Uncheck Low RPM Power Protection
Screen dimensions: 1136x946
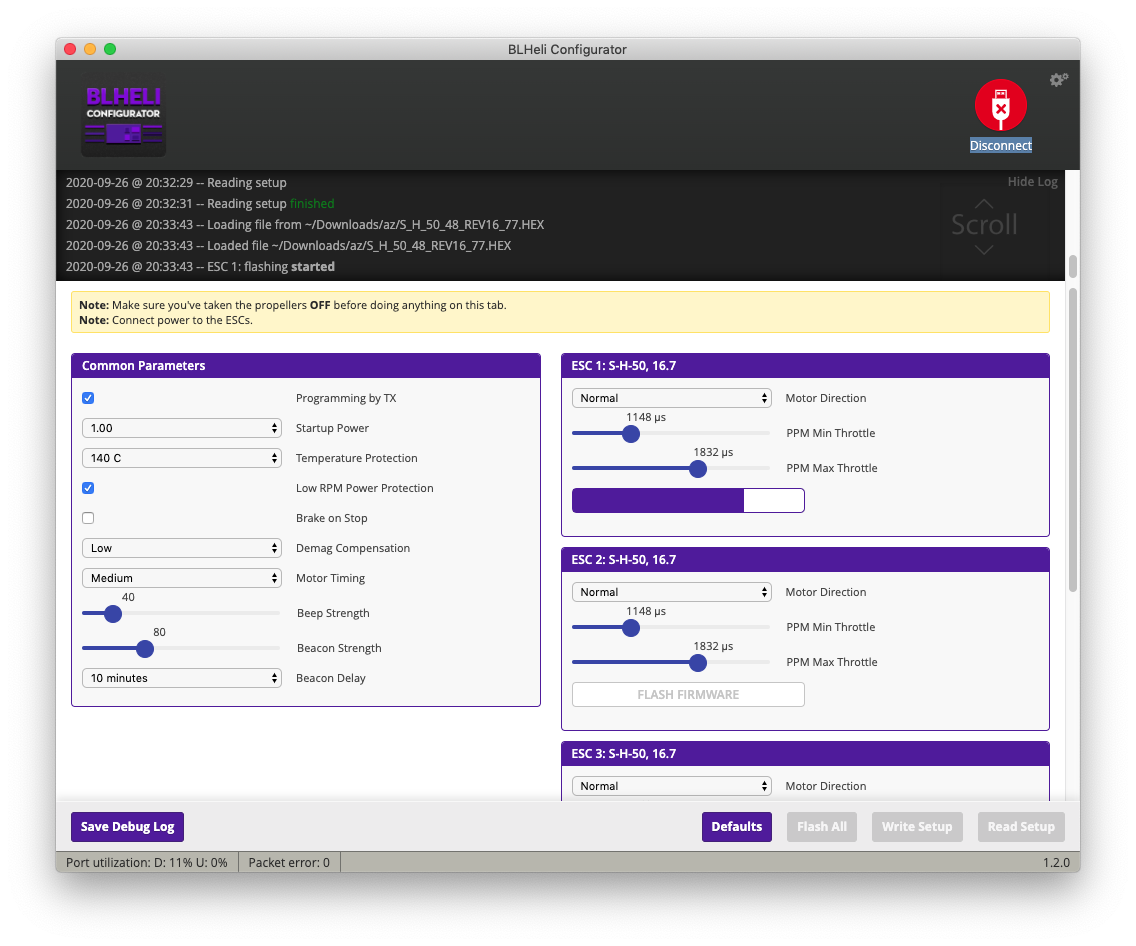pyautogui.click(x=88, y=487)
